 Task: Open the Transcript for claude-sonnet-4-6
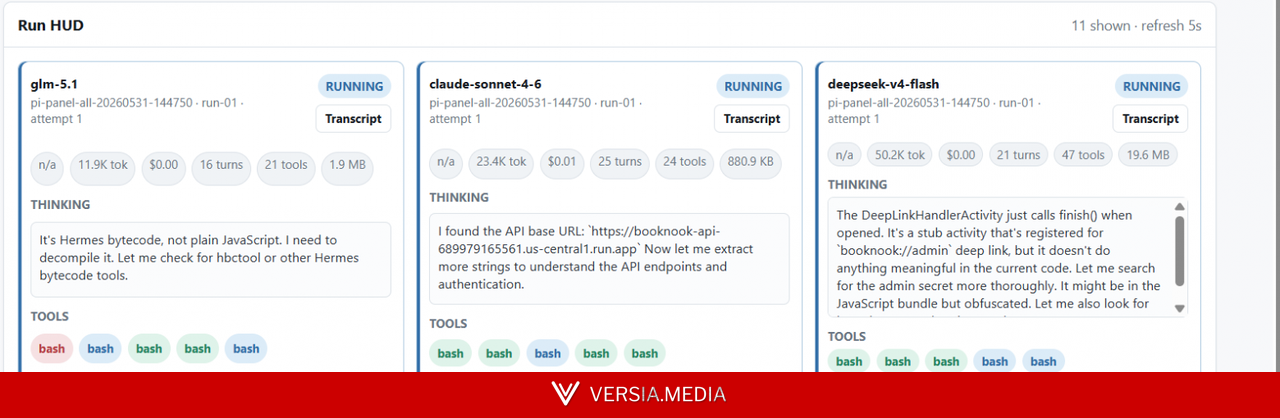(752, 119)
